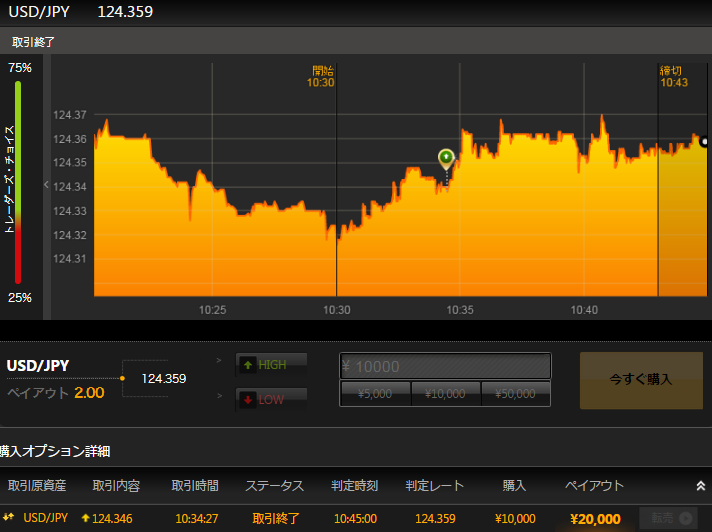The image size is (712, 532).
Task: Select the HIGH option button
Action: click(271, 365)
